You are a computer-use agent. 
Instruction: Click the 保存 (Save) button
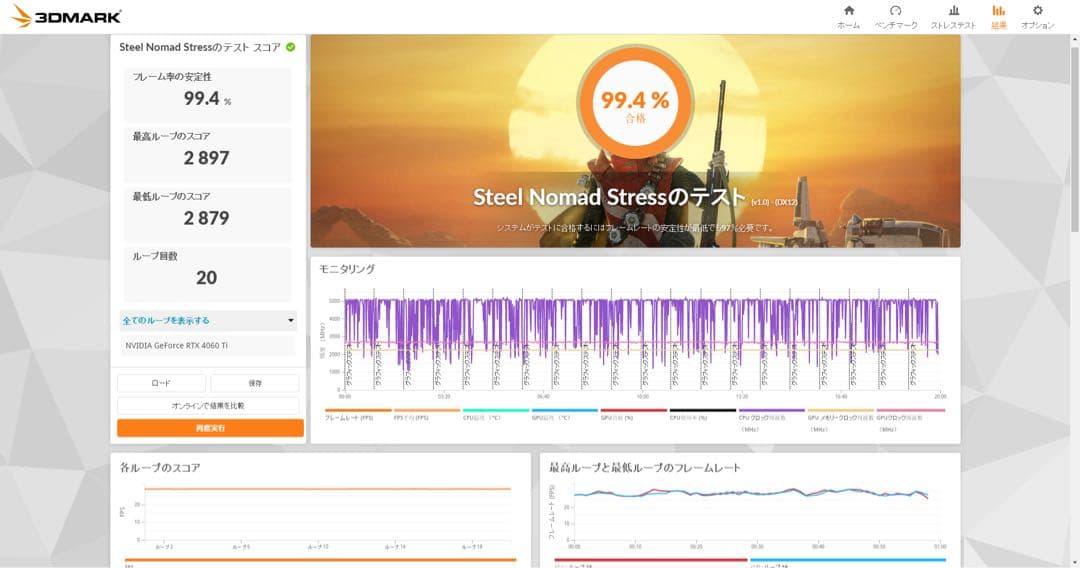(255, 383)
